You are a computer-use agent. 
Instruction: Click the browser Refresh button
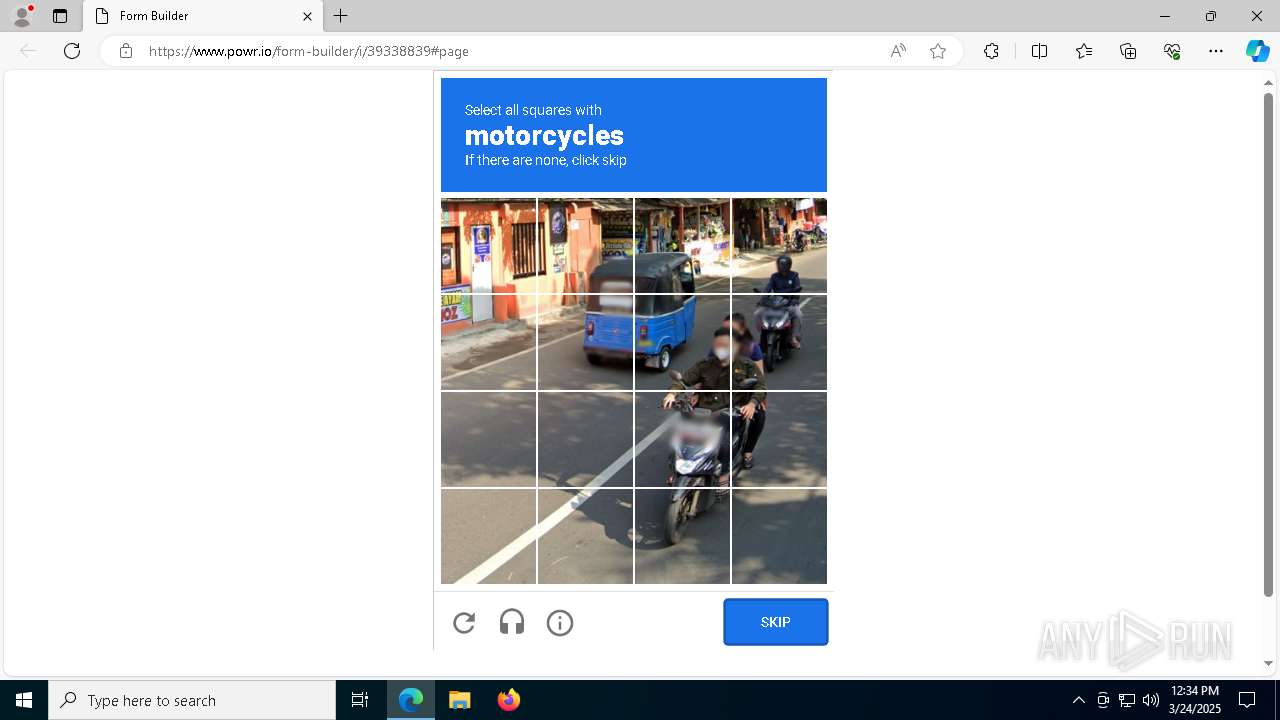pyautogui.click(x=72, y=51)
